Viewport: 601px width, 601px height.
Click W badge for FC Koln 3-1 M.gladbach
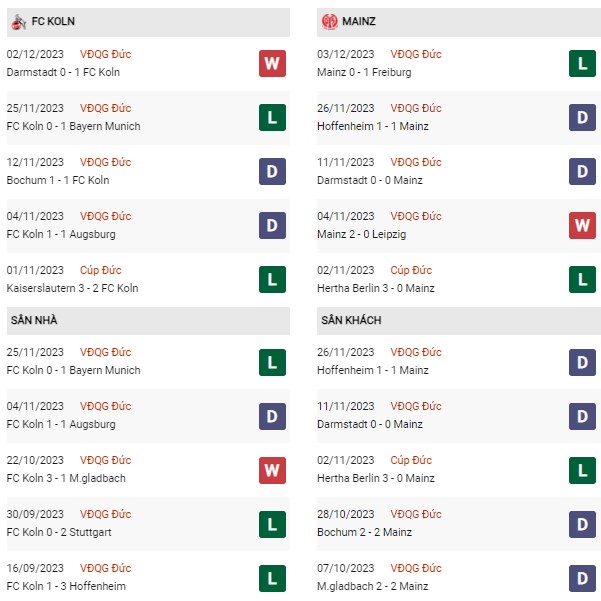(x=272, y=470)
